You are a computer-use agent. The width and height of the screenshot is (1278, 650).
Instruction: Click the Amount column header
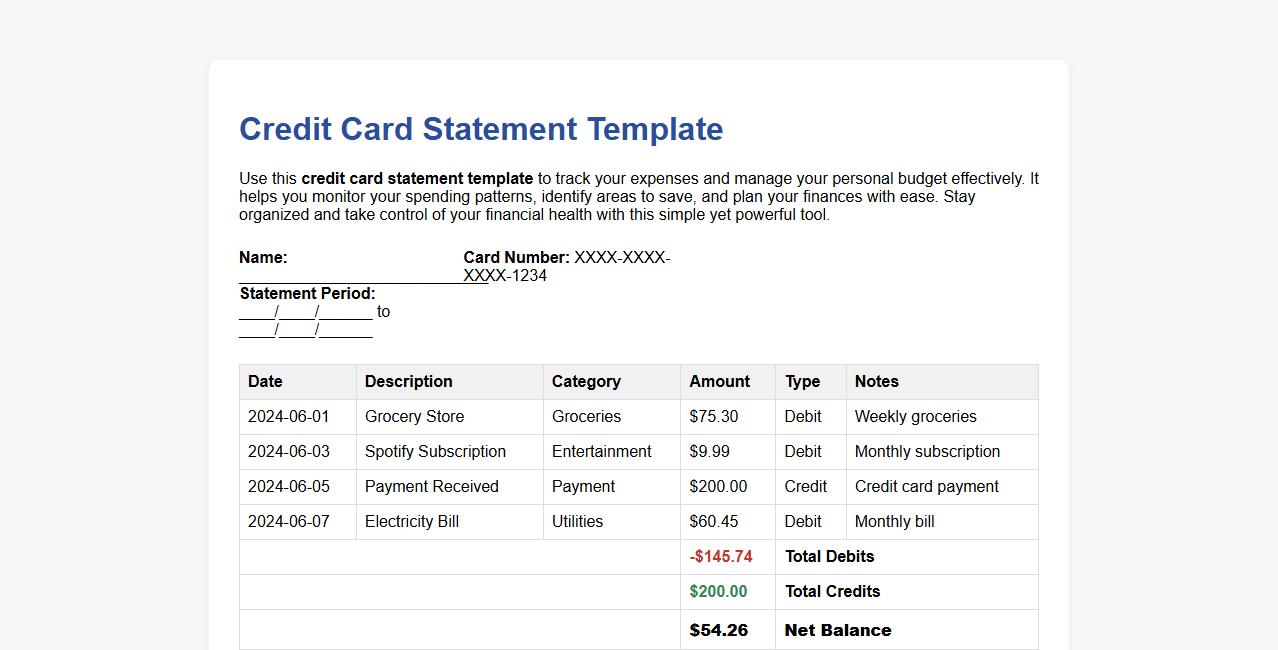(718, 381)
